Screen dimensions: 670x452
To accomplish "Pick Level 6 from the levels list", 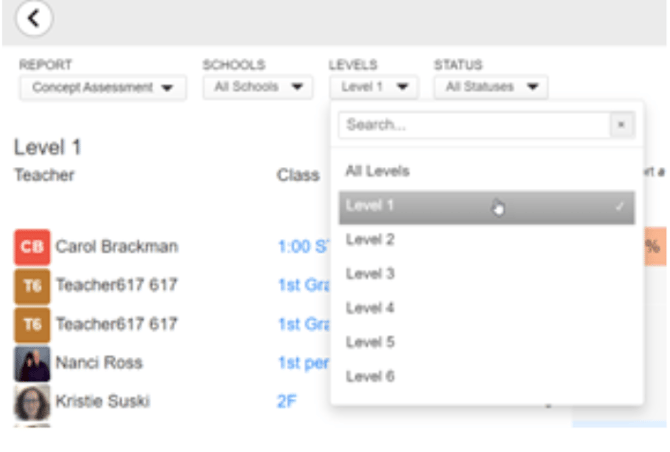I will click(x=370, y=376).
